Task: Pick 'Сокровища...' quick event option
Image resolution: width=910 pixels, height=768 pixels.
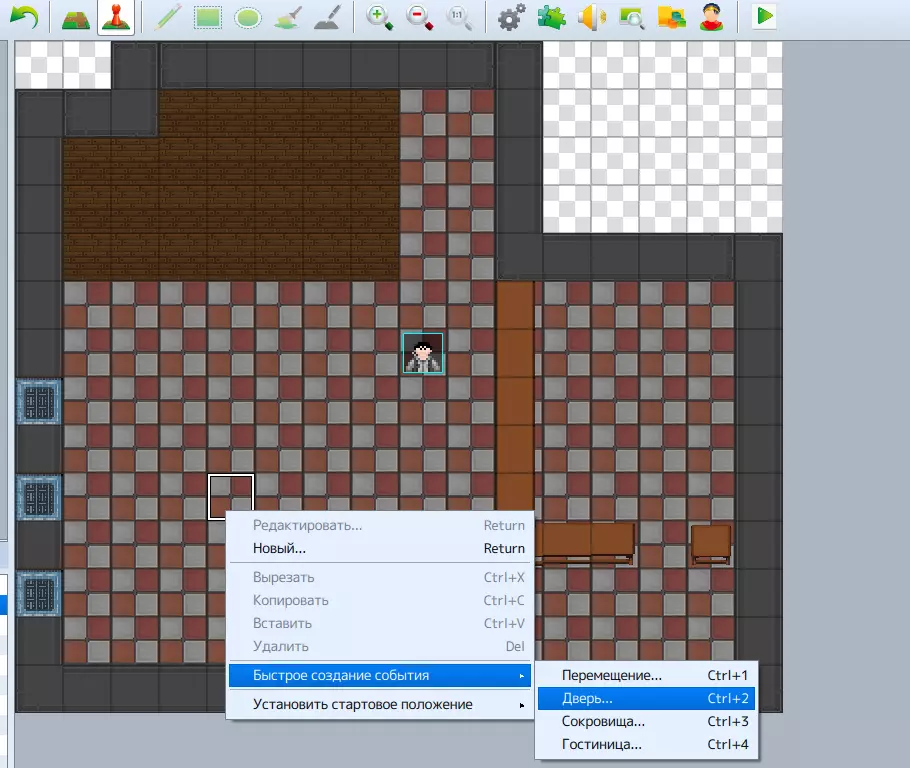Action: coord(603,721)
